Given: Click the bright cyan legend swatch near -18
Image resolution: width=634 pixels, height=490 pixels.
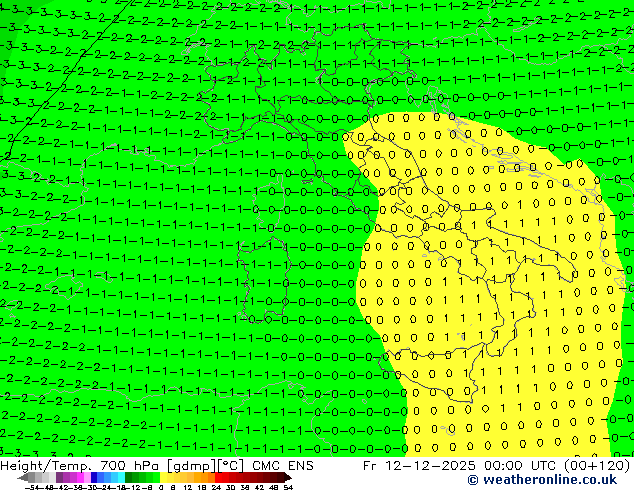Looking at the screenshot, I should point(122,477).
